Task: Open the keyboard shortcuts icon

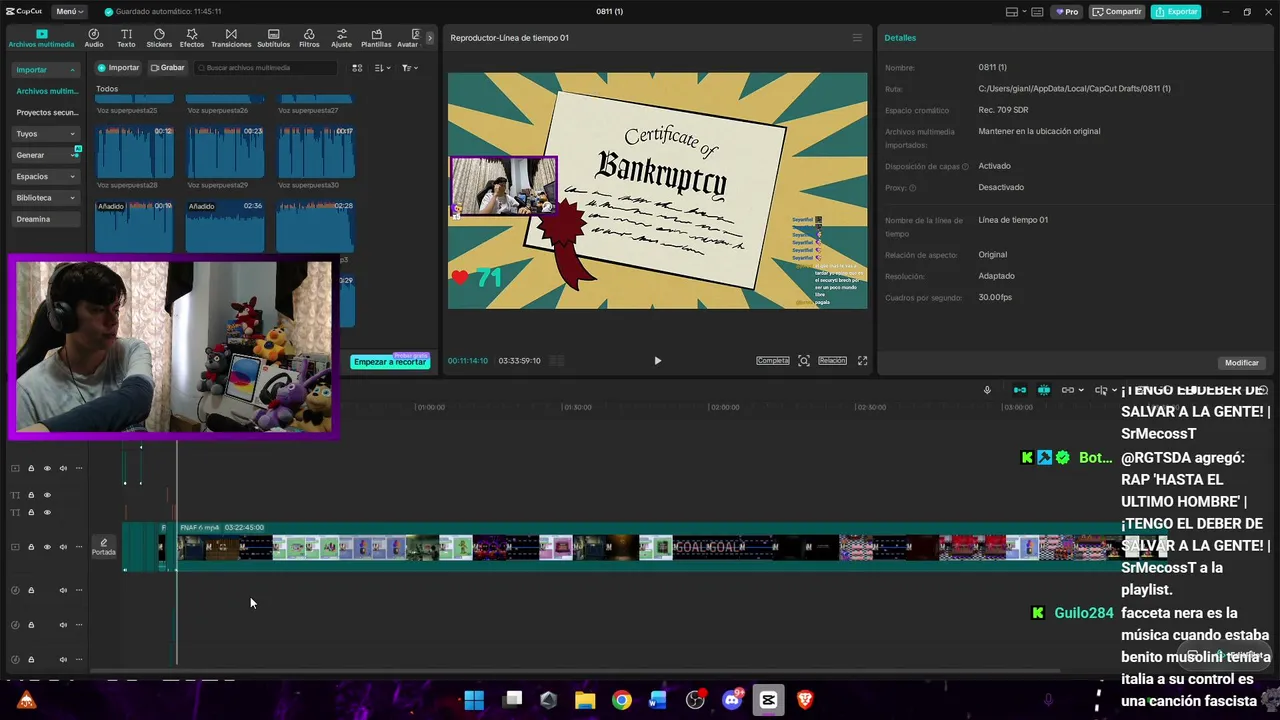Action: (1038, 12)
